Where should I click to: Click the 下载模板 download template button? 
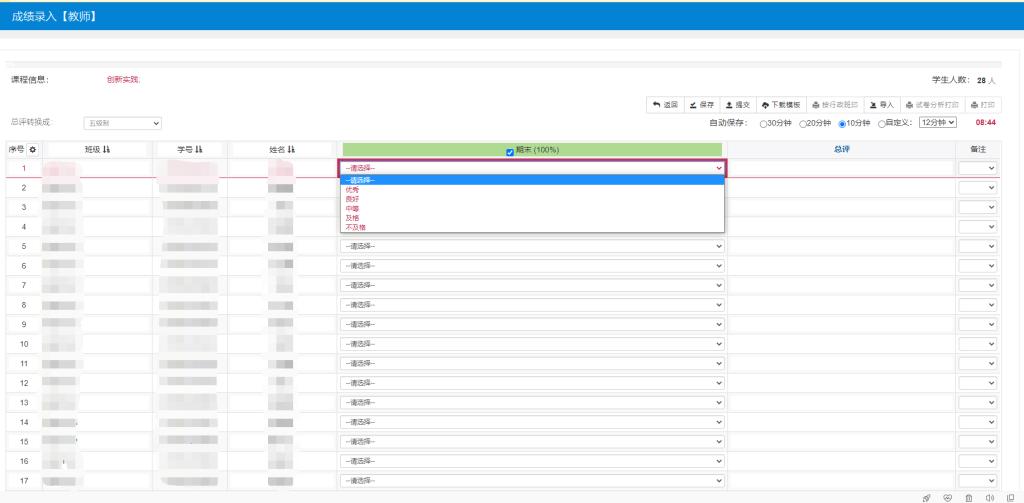click(x=780, y=104)
